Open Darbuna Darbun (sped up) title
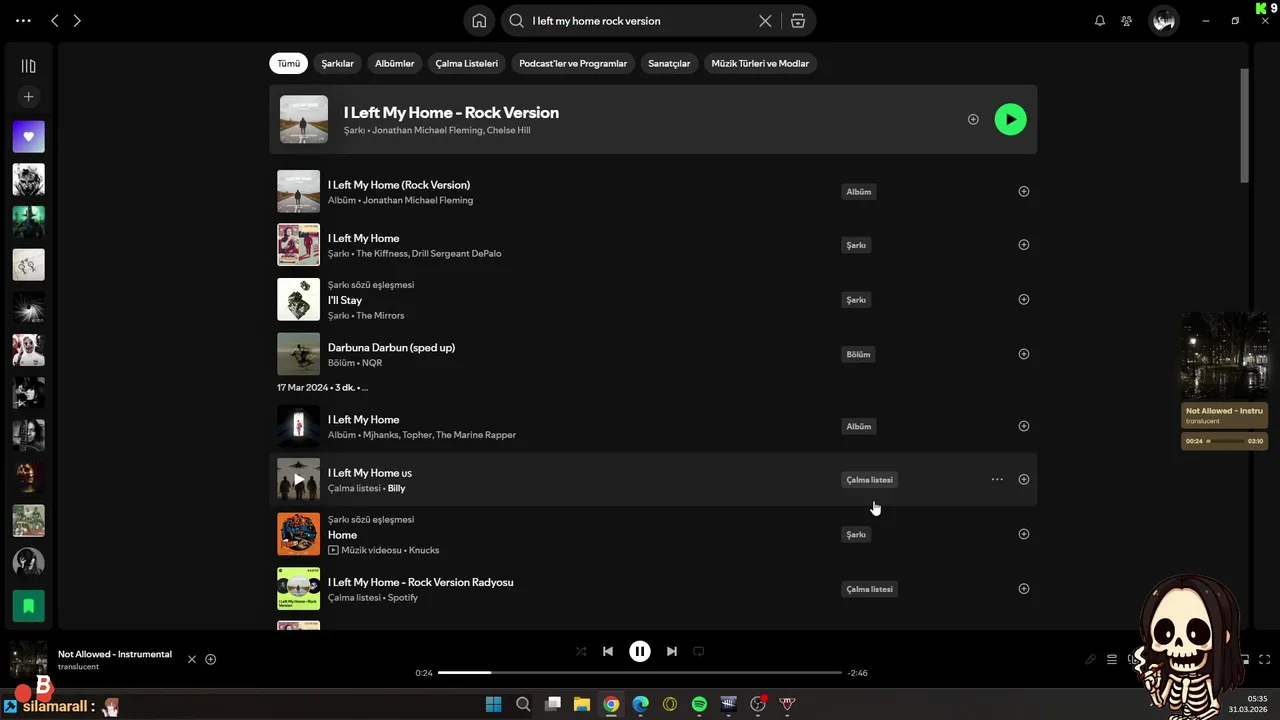This screenshot has height=720, width=1280. [391, 347]
